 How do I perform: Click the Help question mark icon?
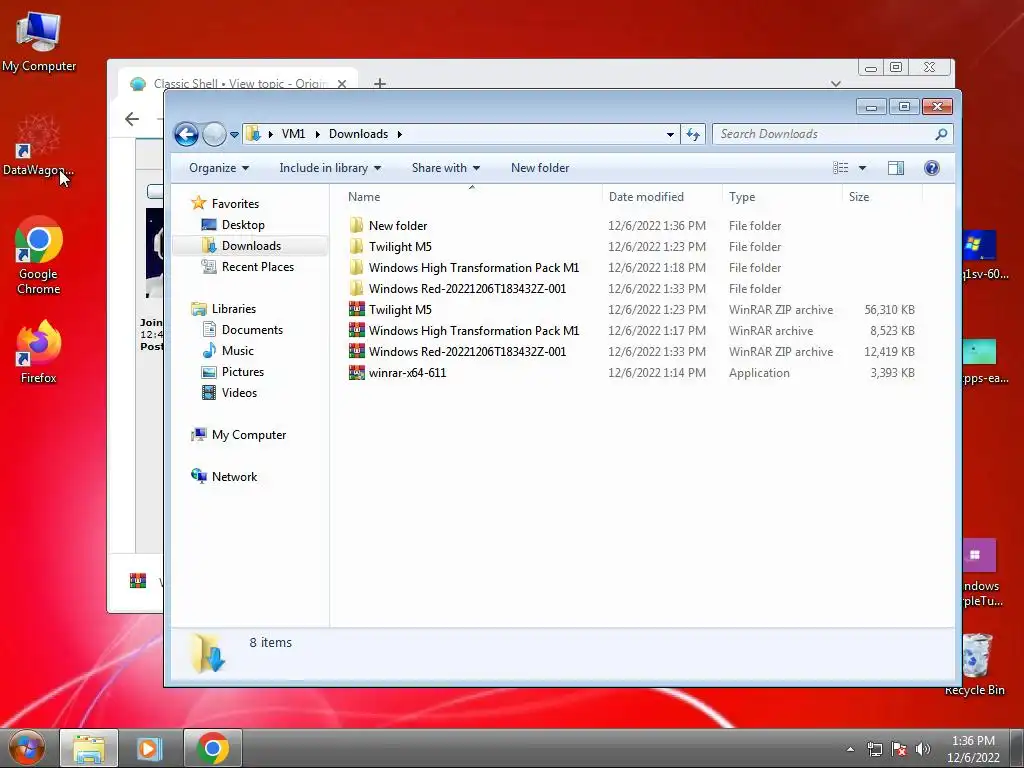[x=932, y=168]
